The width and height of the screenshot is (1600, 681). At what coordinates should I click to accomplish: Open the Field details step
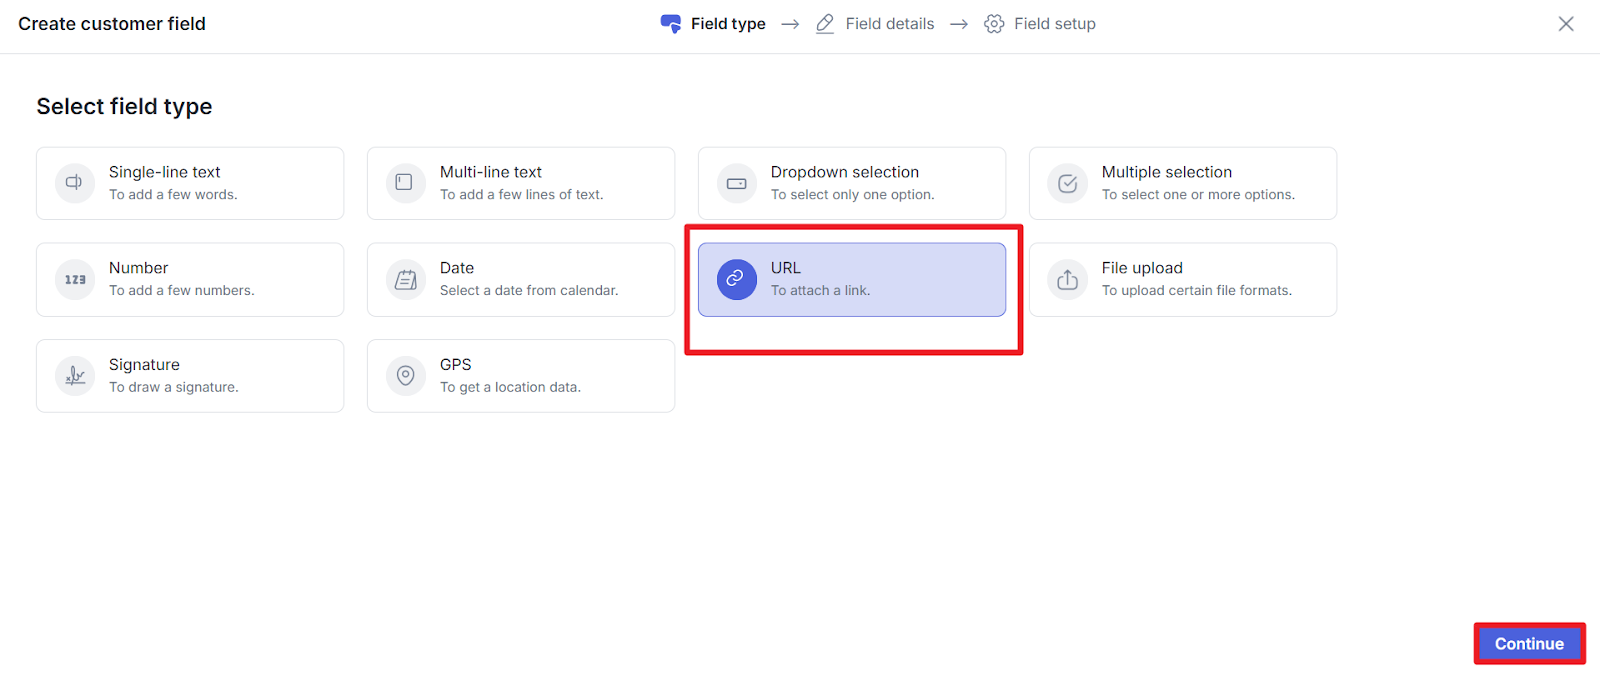pos(889,24)
